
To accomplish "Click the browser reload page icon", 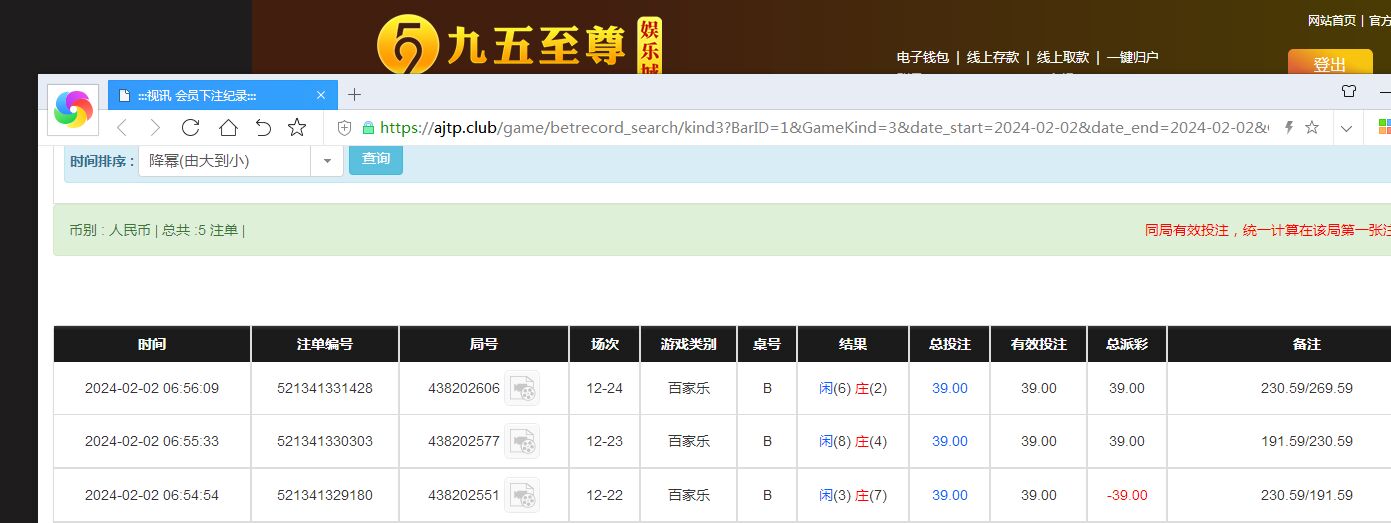I will [190, 128].
